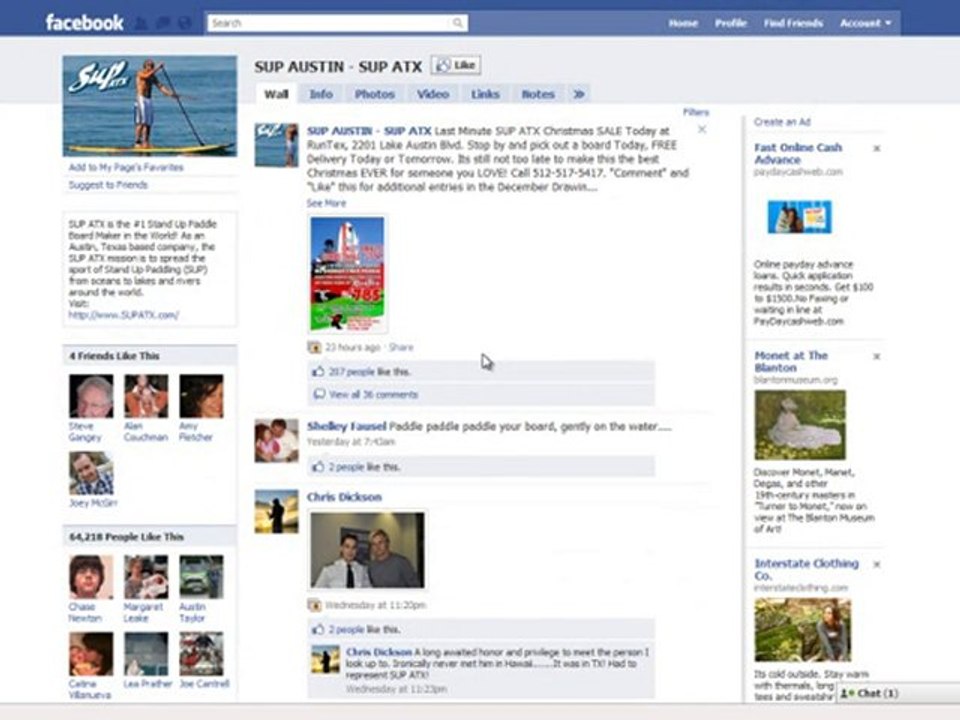Open Chase Newton's profile photo
This screenshot has height=720, width=960.
[x=91, y=577]
